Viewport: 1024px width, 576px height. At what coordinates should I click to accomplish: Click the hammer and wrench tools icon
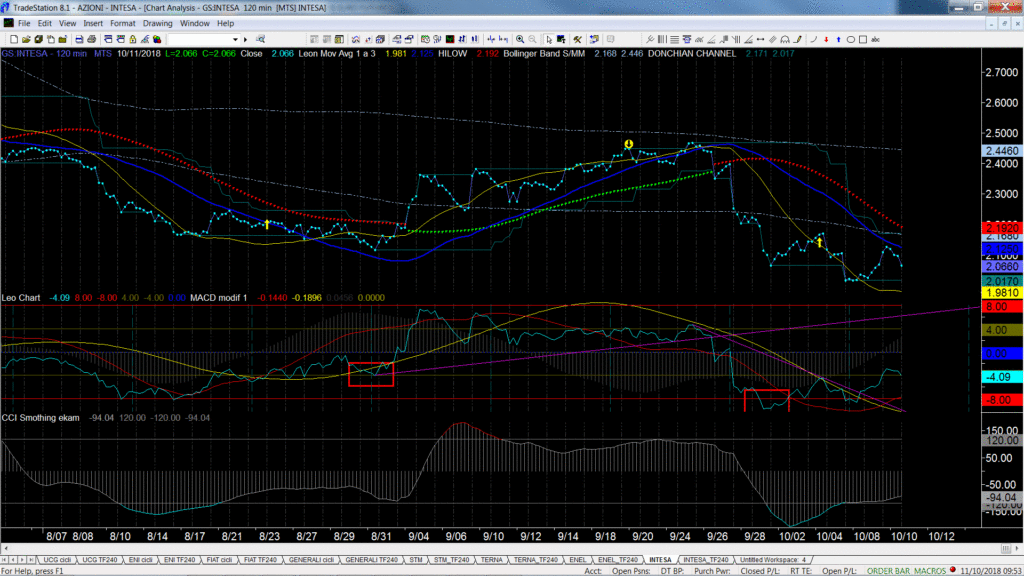tap(577, 40)
